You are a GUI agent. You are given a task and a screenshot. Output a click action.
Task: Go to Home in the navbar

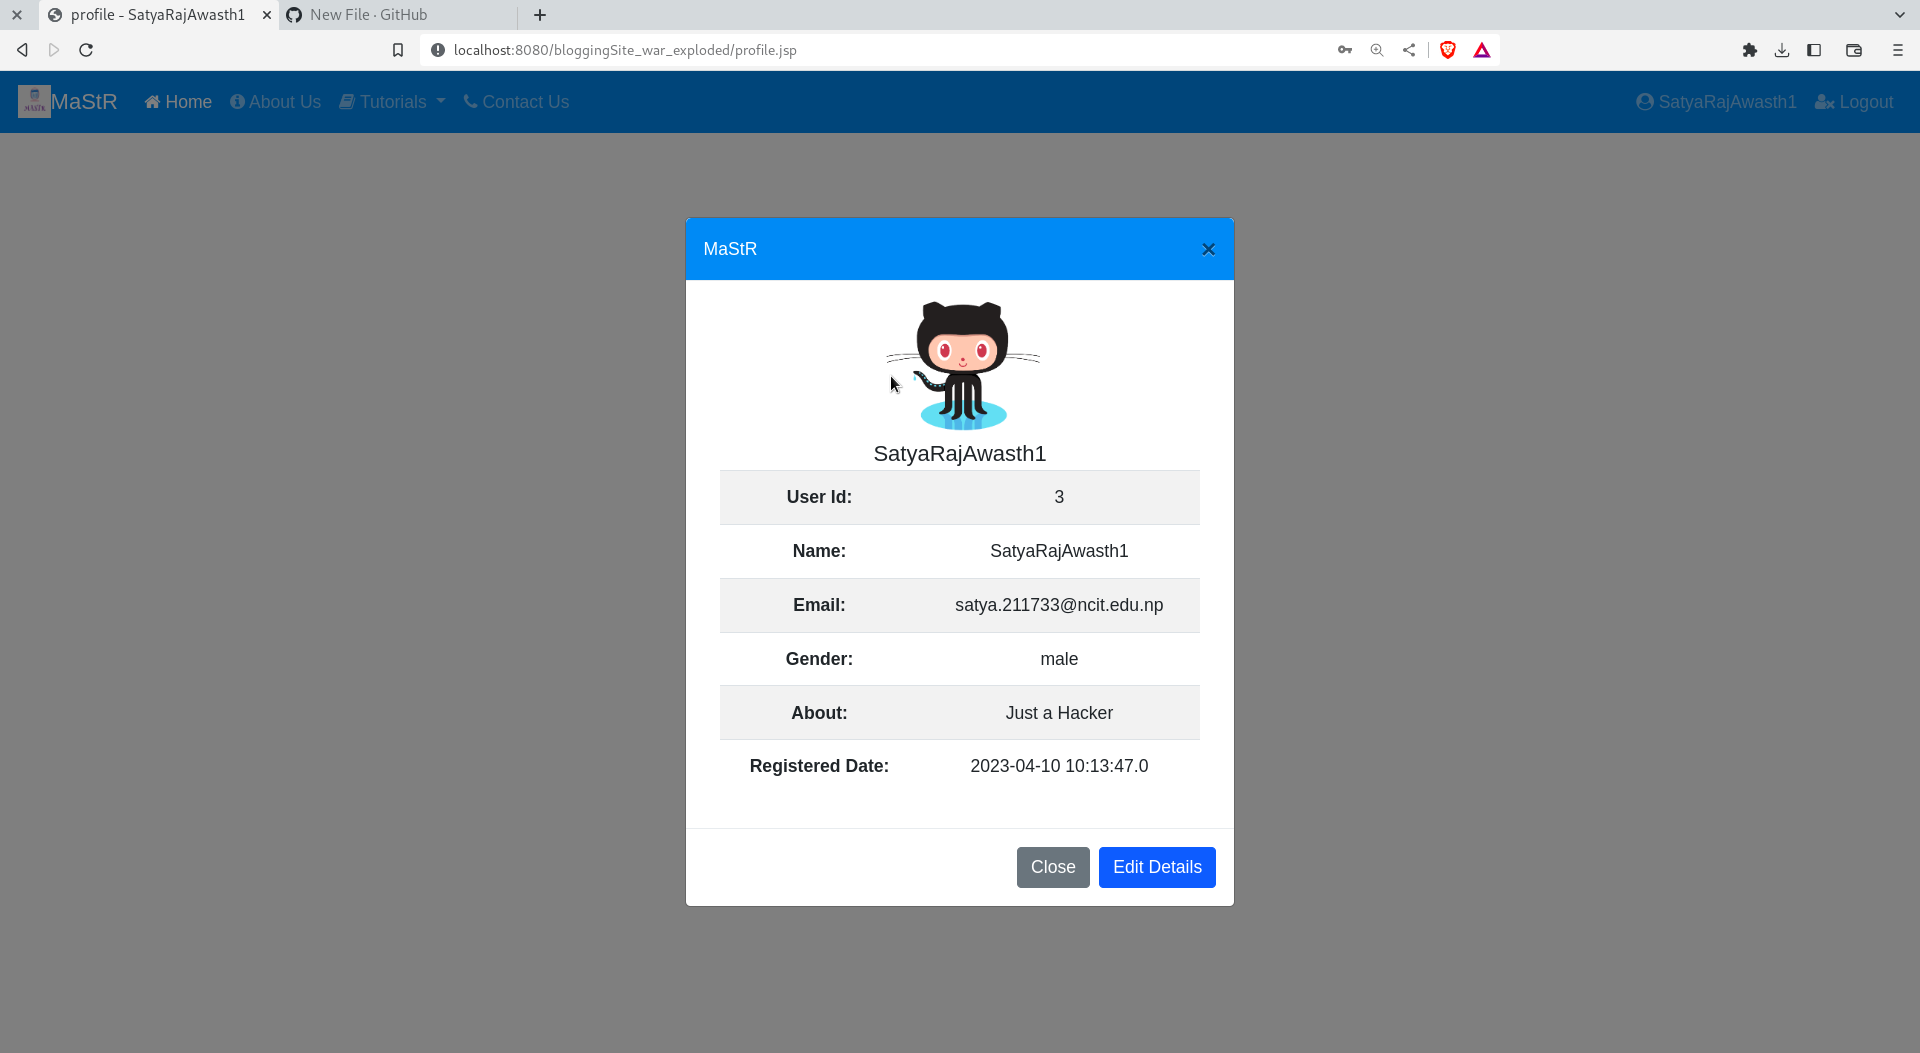[x=178, y=102]
